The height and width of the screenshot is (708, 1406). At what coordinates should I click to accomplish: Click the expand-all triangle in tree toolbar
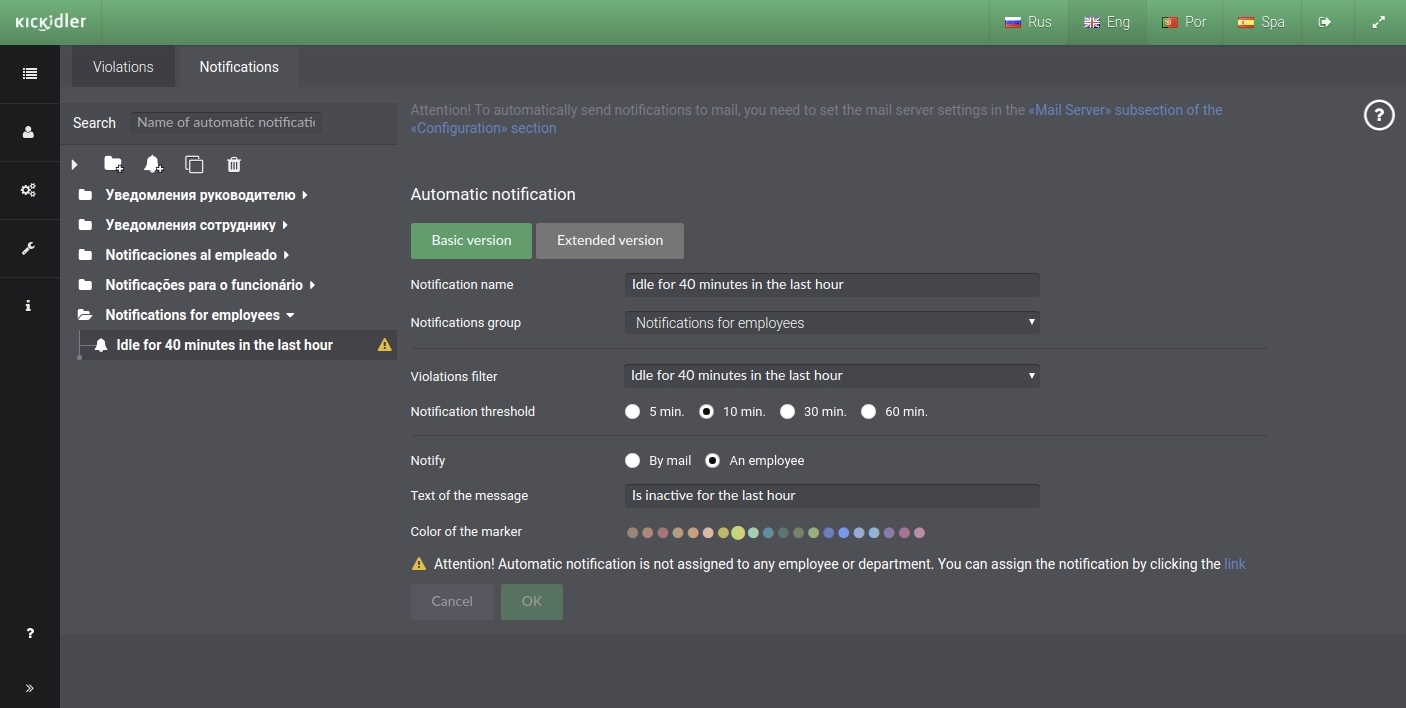[x=75, y=164]
